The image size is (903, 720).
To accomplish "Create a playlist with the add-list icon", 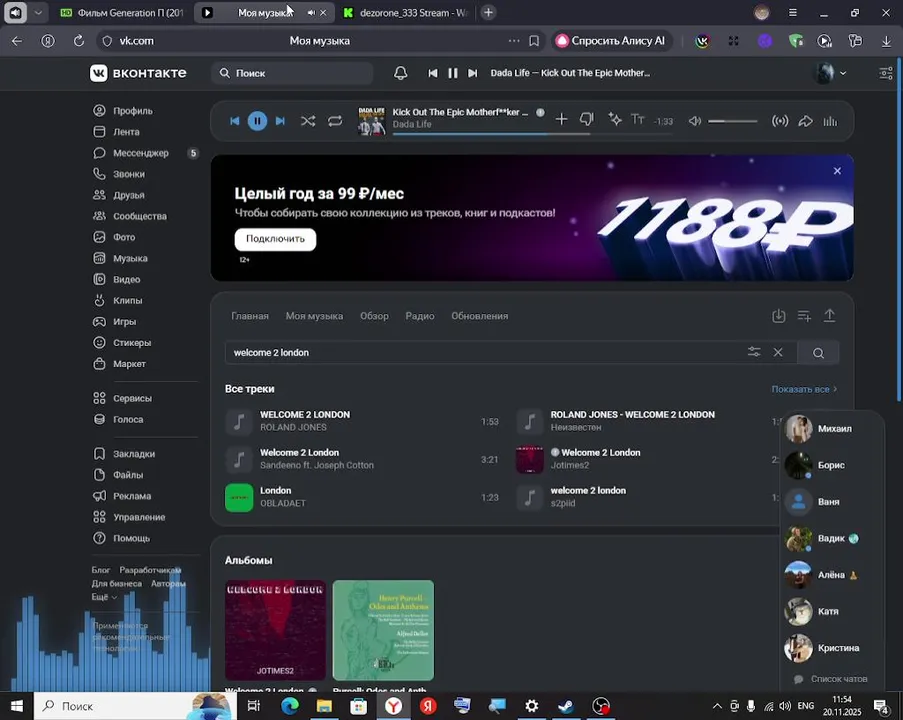I will point(804,316).
